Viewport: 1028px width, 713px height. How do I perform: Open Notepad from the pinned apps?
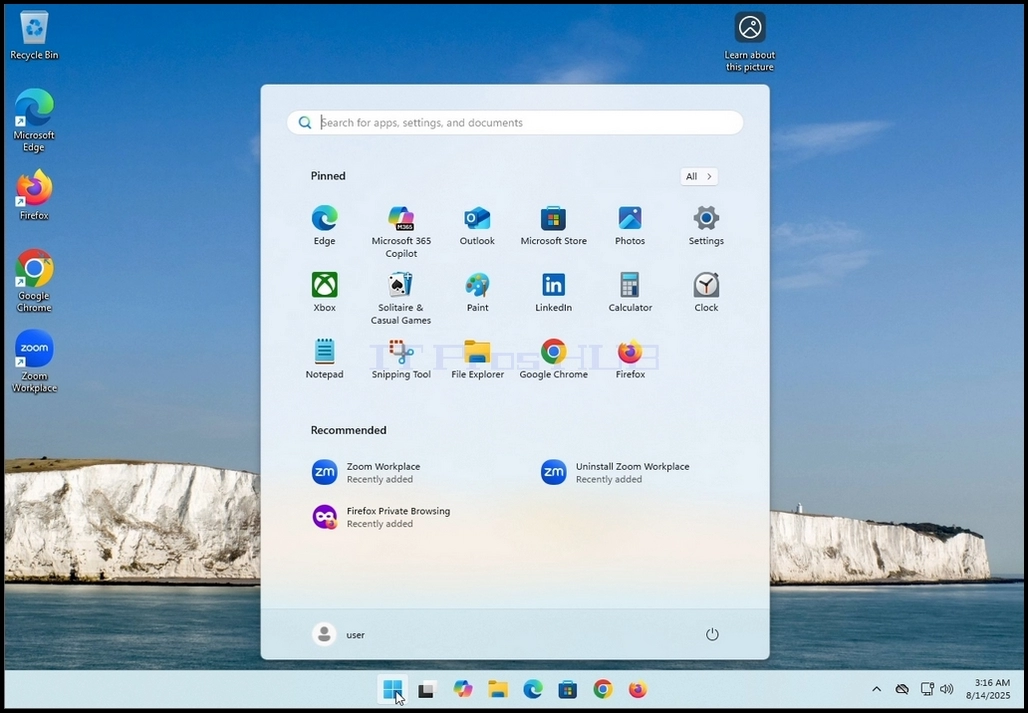(324, 359)
